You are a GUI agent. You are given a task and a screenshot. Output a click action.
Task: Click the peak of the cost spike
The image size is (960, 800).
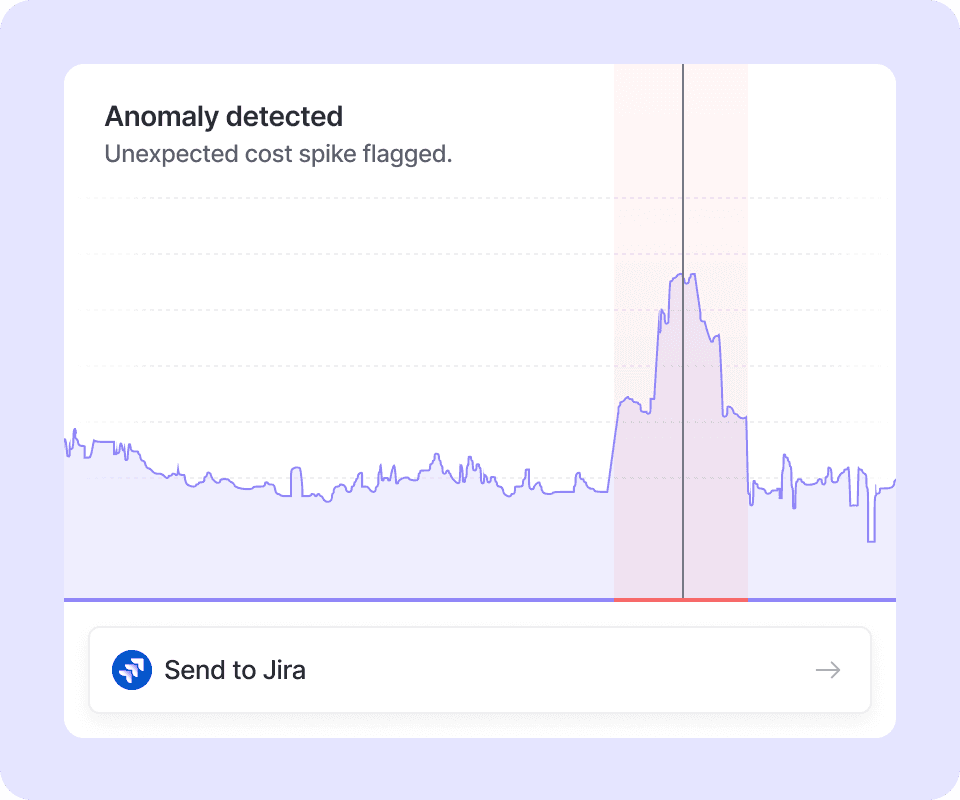(x=686, y=274)
